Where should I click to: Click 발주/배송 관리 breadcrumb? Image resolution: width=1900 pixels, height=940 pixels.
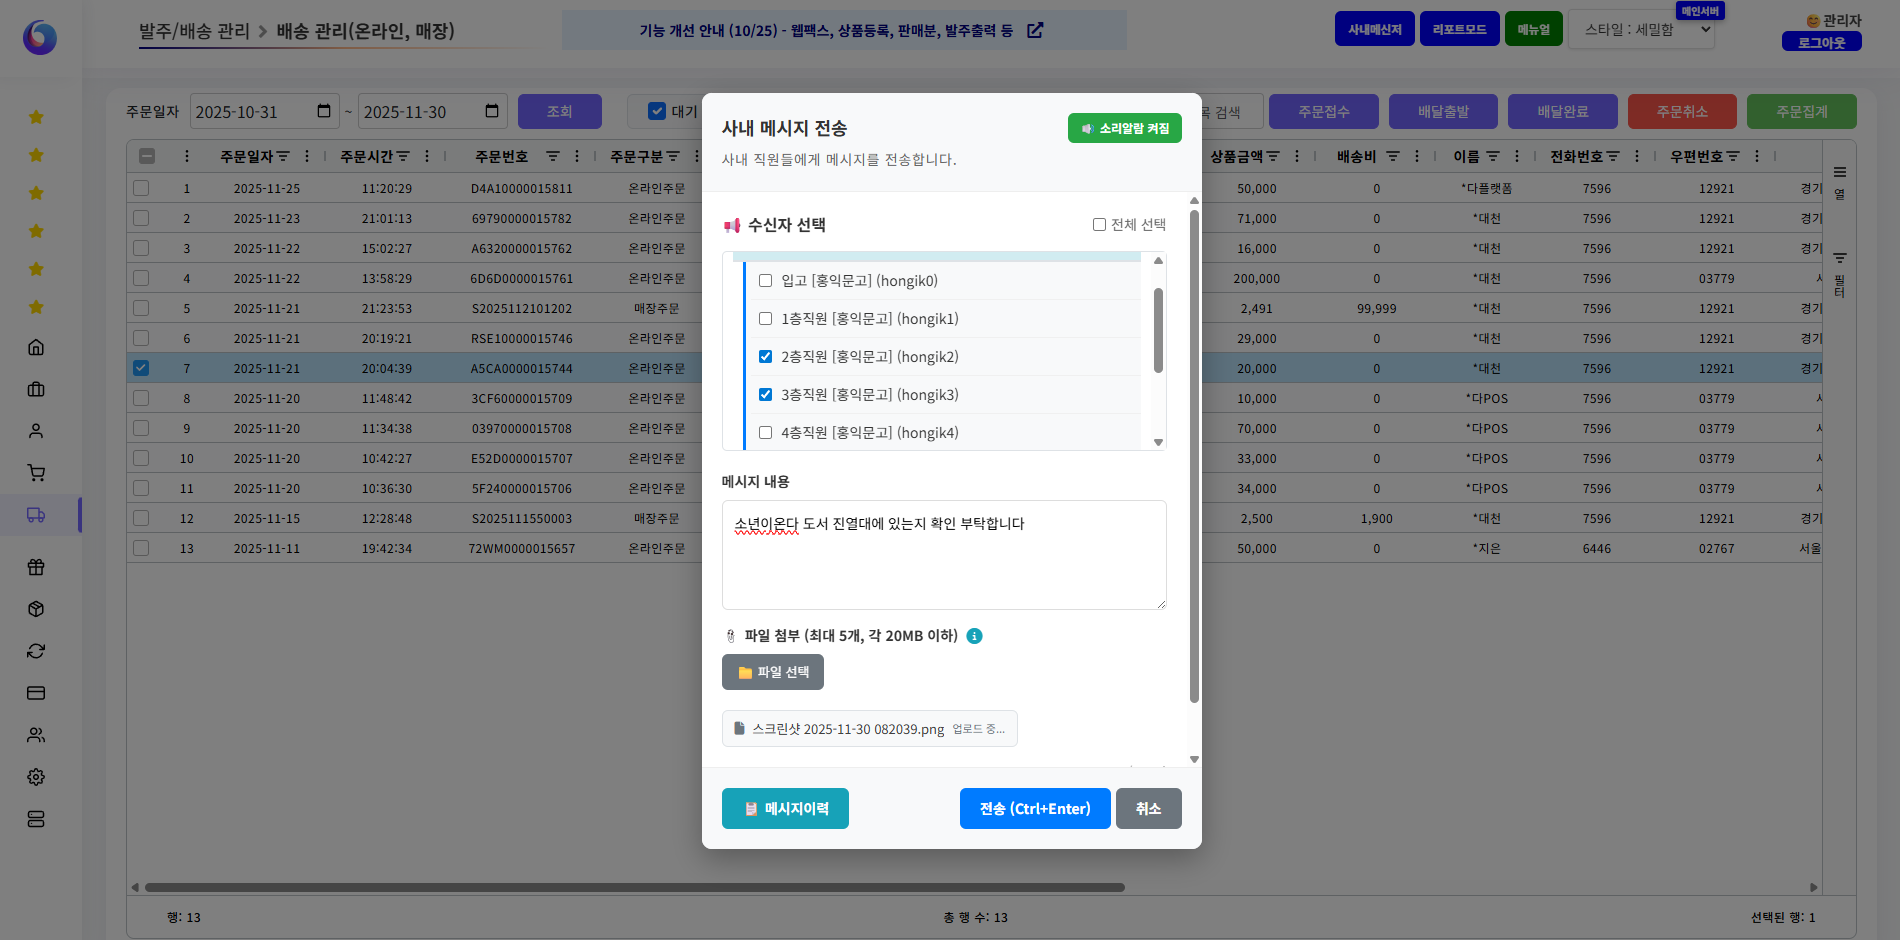tap(194, 31)
